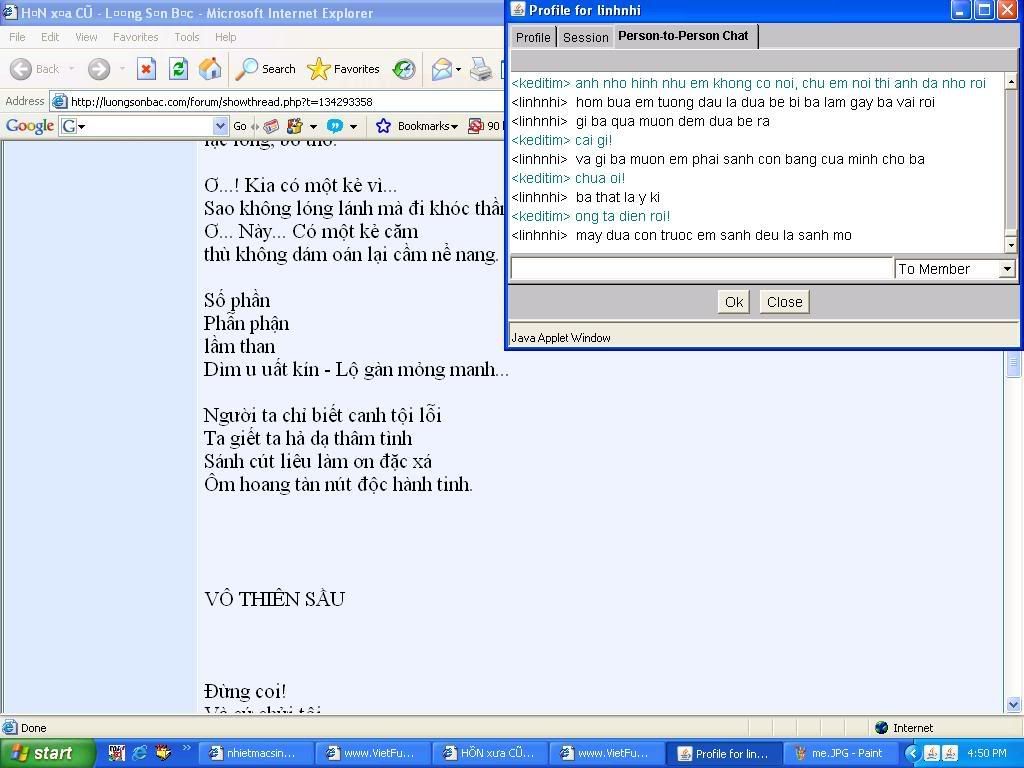Click the VÔ THIÊN SẦU text on page
The width and height of the screenshot is (1024, 768).
274,599
